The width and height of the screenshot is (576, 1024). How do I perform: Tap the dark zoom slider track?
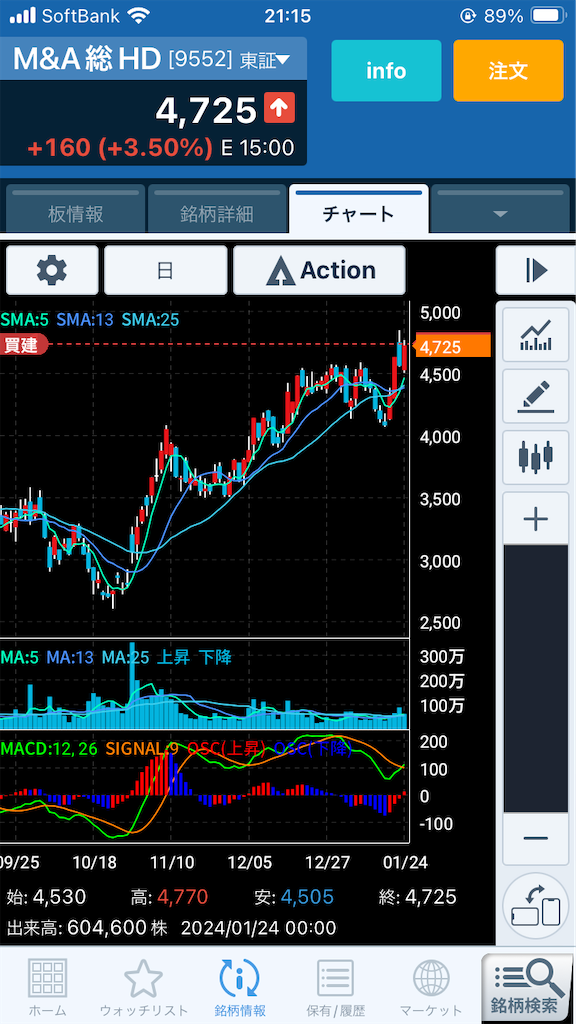[x=536, y=679]
